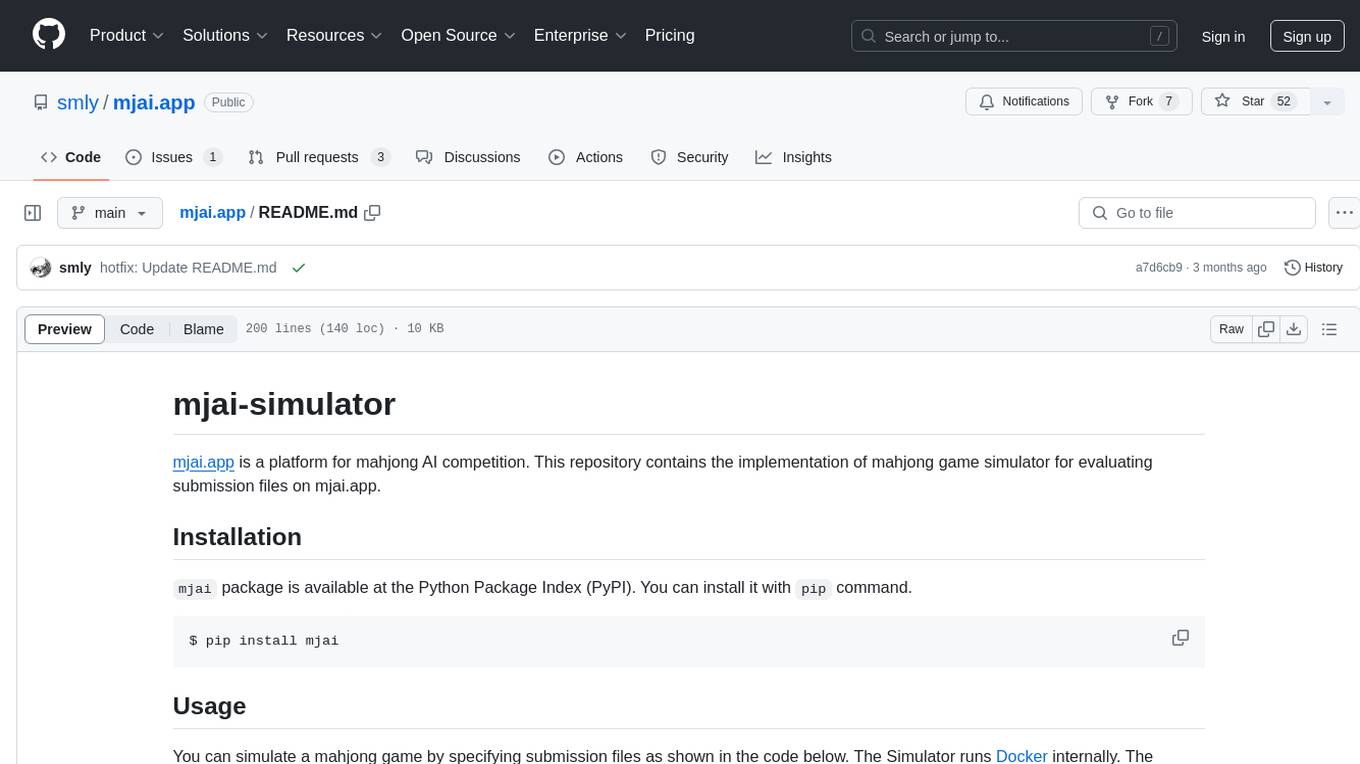Expand the Enterprise menu

pyautogui.click(x=580, y=35)
